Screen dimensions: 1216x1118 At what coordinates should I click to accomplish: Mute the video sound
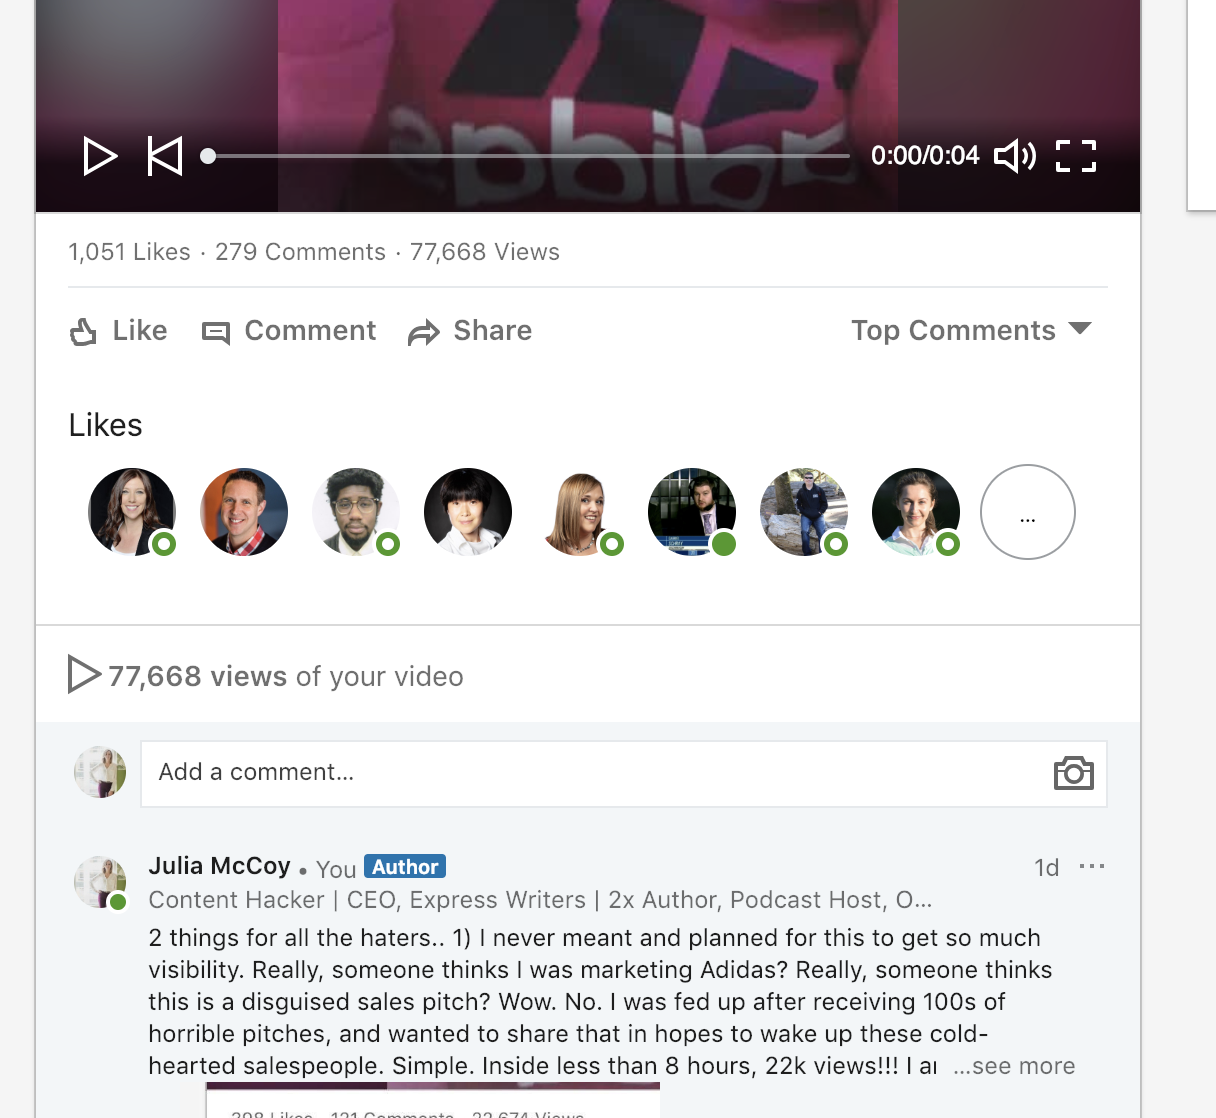pos(1015,156)
